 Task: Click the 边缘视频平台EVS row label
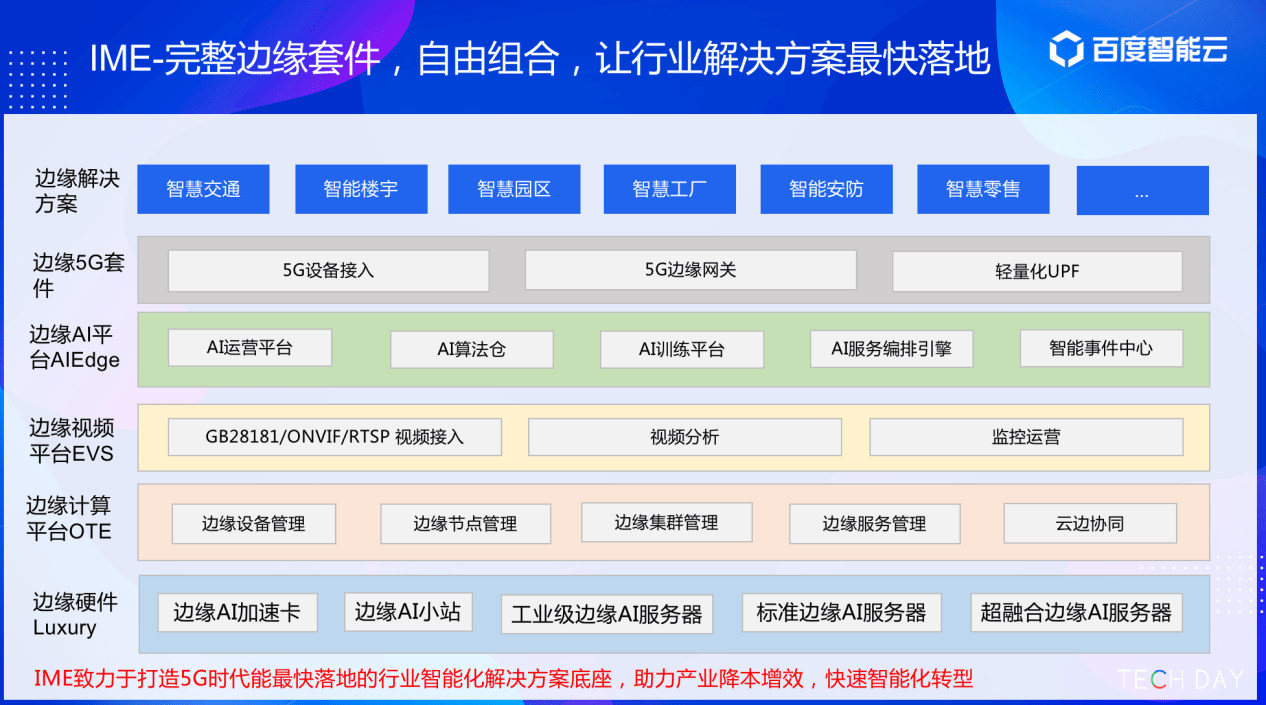tap(72, 441)
